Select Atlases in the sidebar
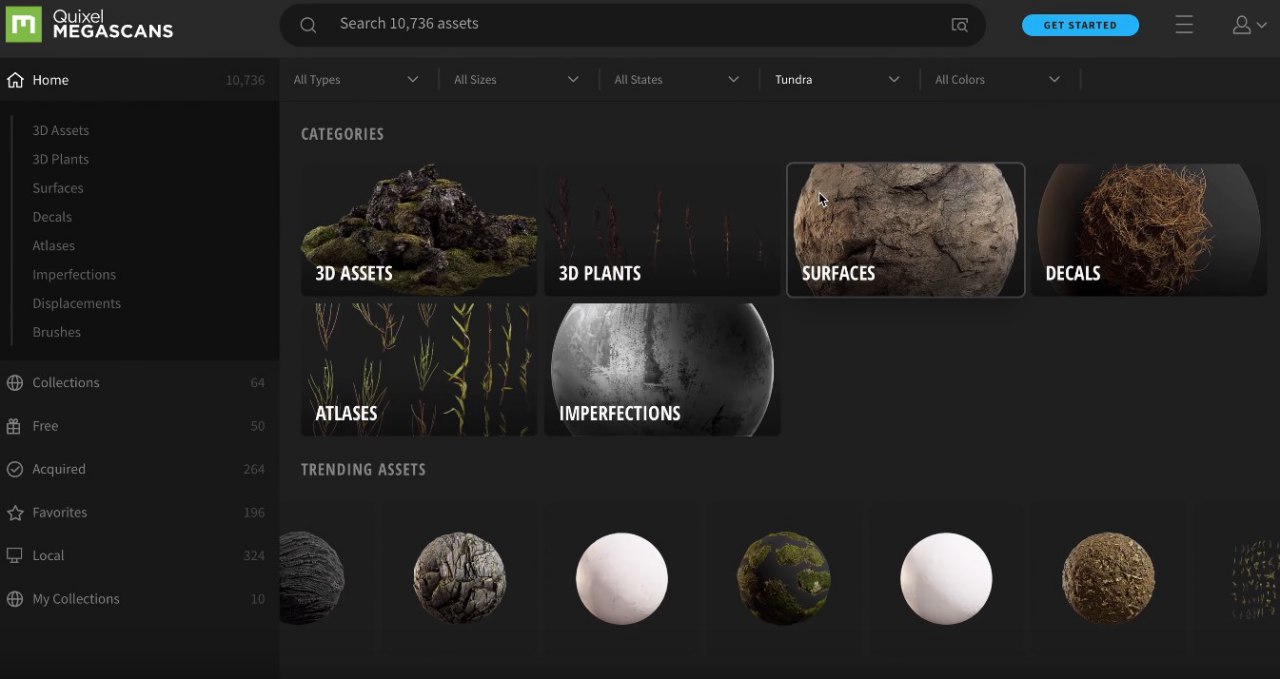This screenshot has width=1280, height=679. (54, 246)
